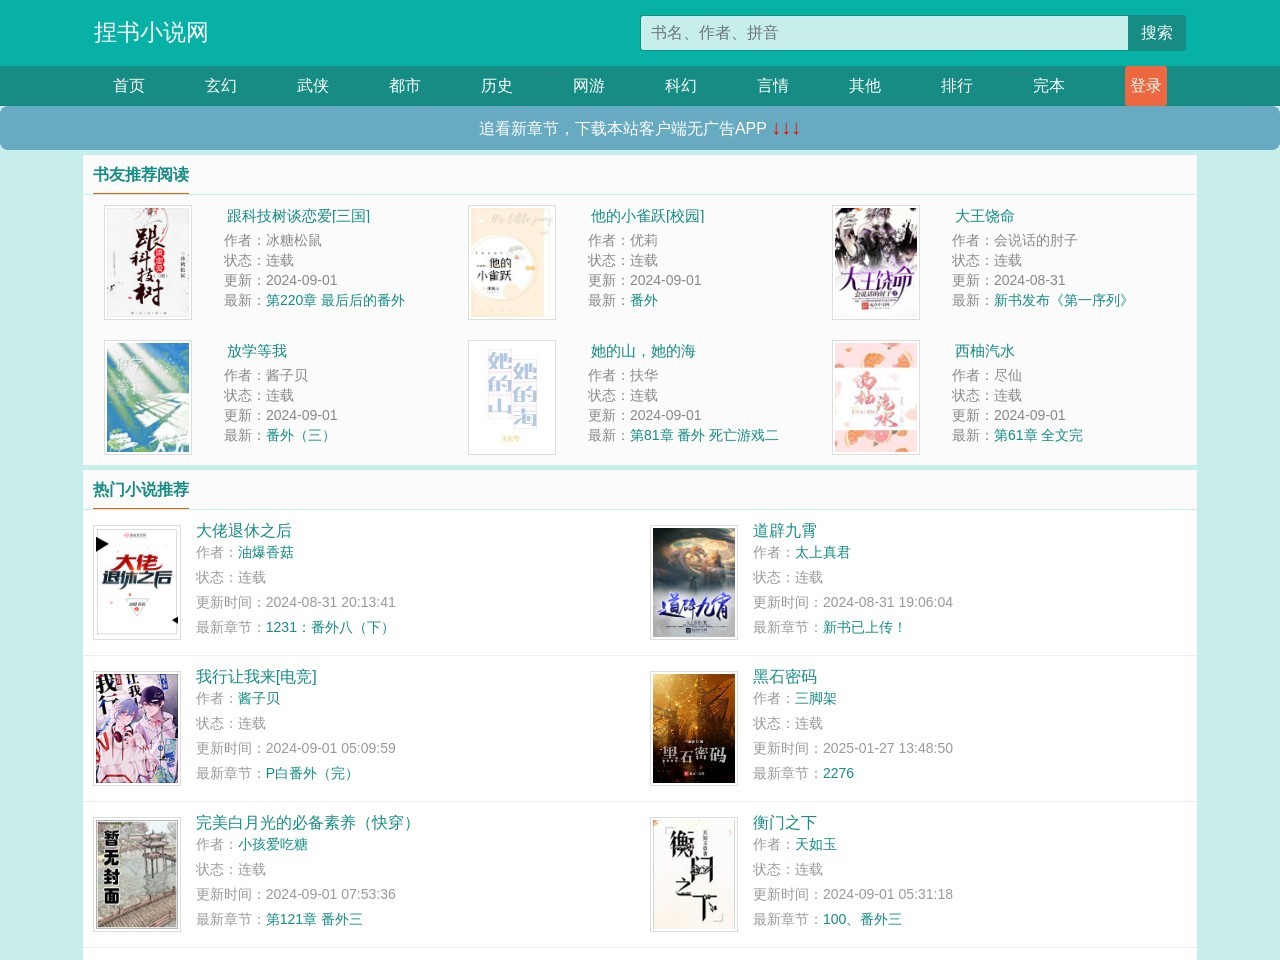
Task: Open the 跟科技树谈恋爱 book cover image
Action: [x=148, y=263]
